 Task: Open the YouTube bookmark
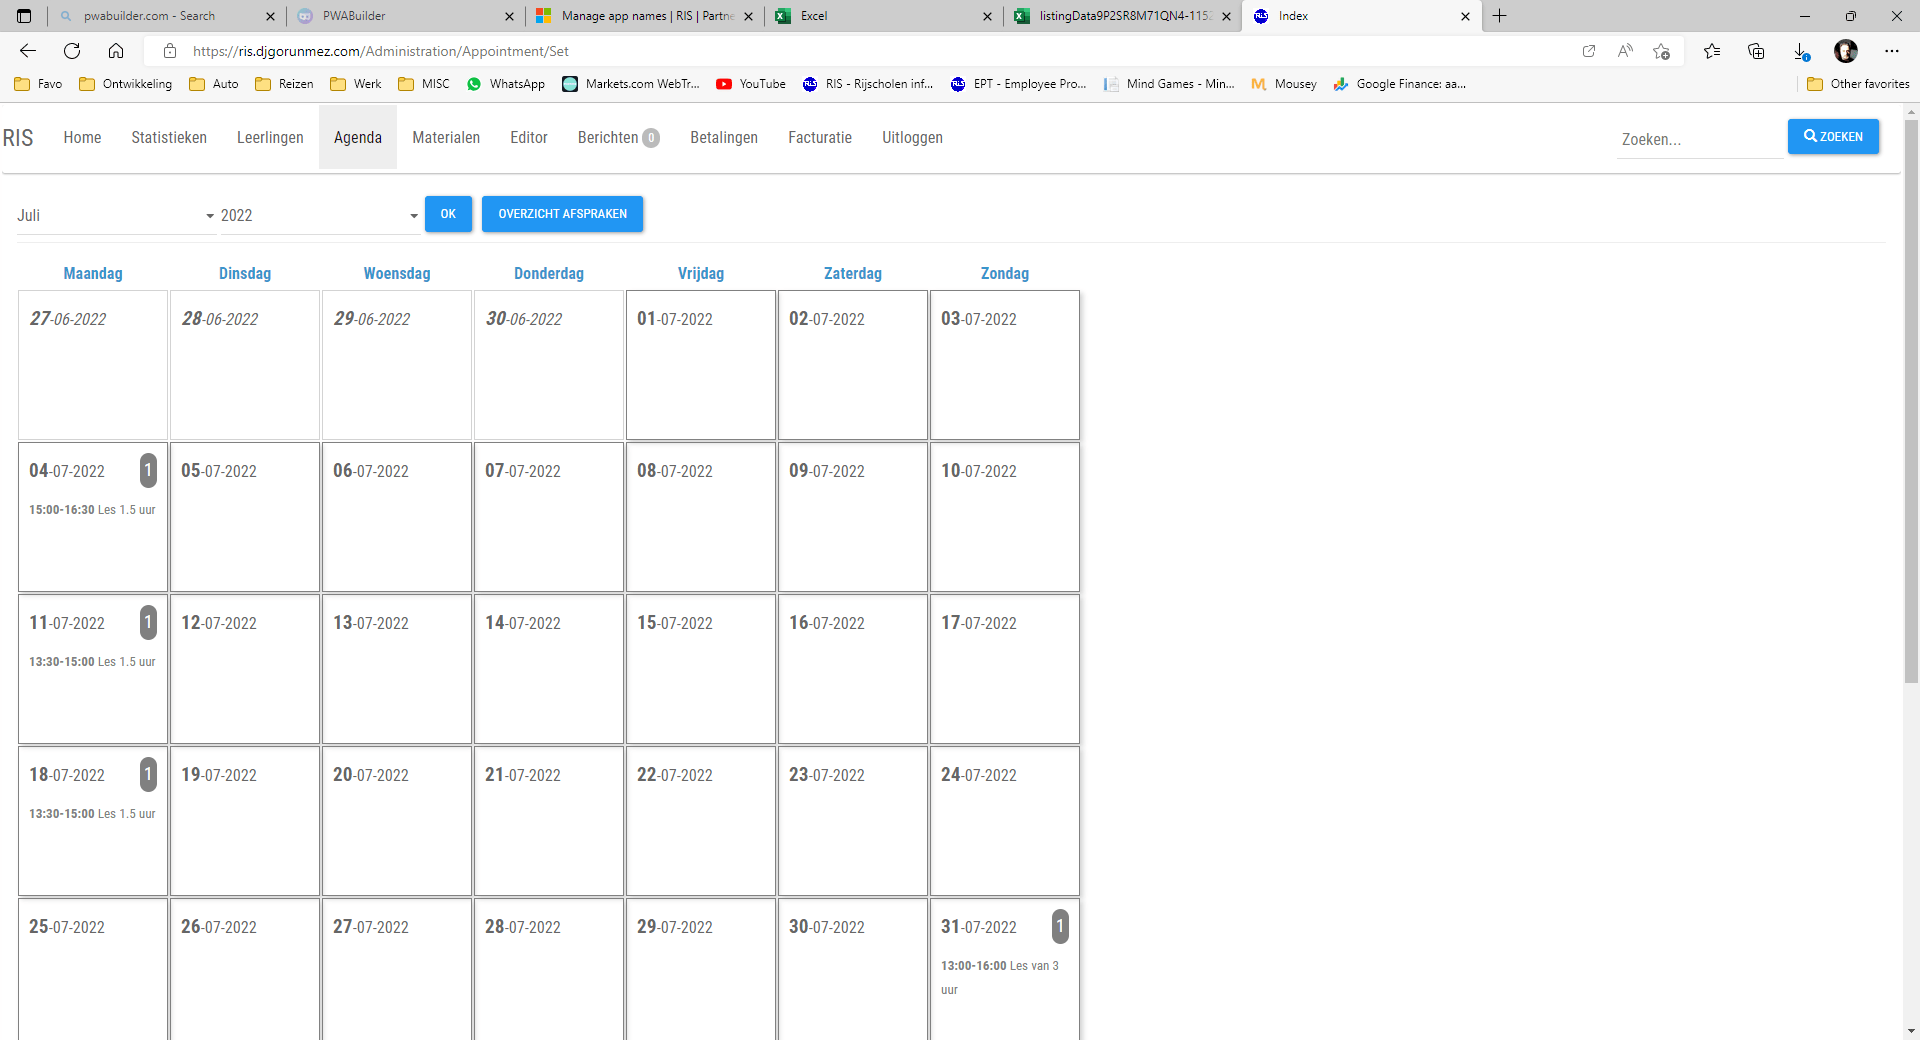(751, 84)
